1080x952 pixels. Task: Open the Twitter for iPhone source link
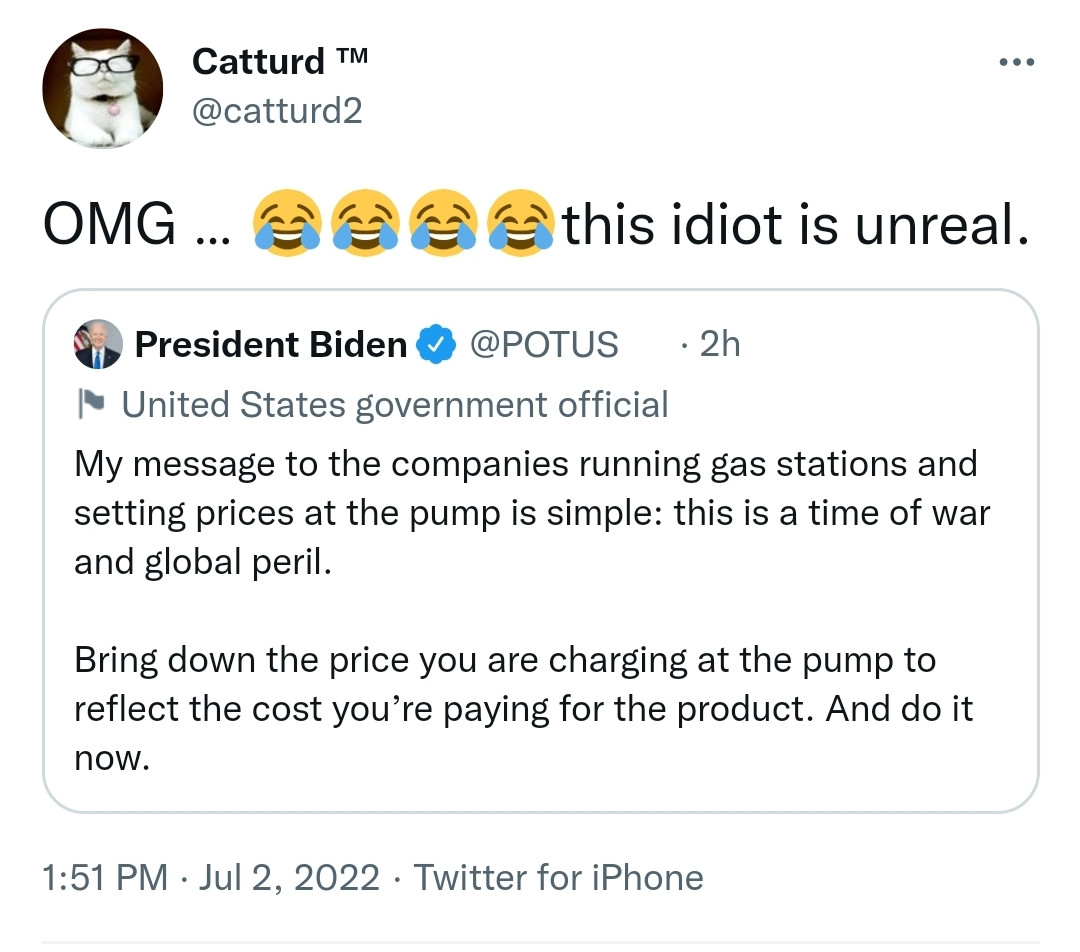point(558,878)
